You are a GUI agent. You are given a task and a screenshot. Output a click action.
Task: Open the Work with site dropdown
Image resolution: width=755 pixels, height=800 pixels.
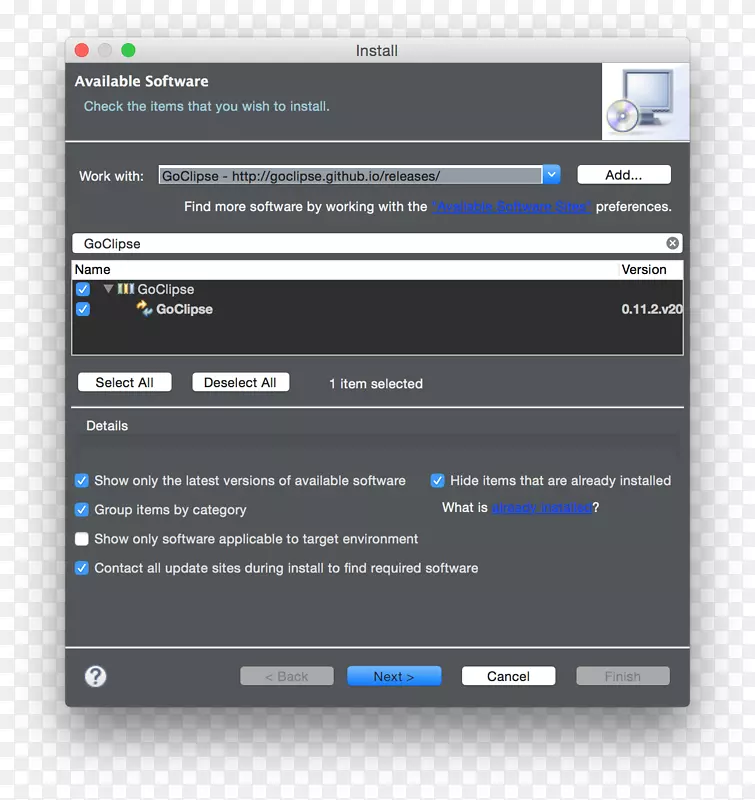pyautogui.click(x=552, y=175)
